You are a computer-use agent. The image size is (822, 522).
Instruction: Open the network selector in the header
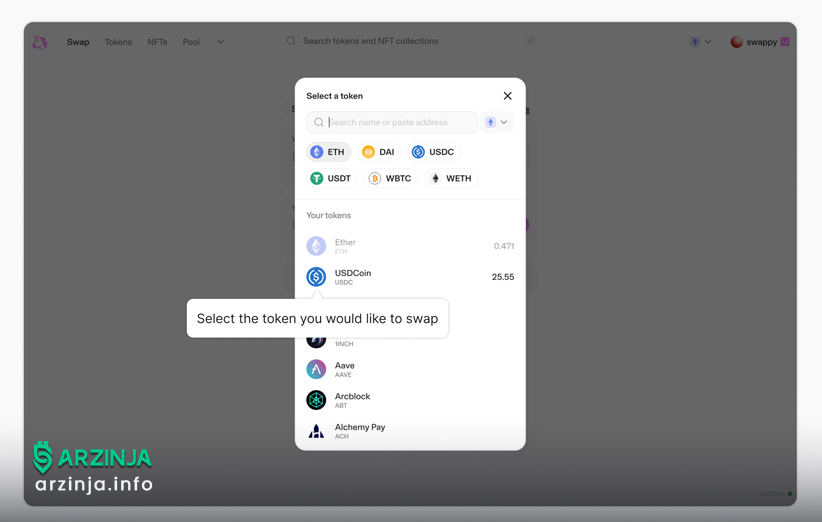701,42
